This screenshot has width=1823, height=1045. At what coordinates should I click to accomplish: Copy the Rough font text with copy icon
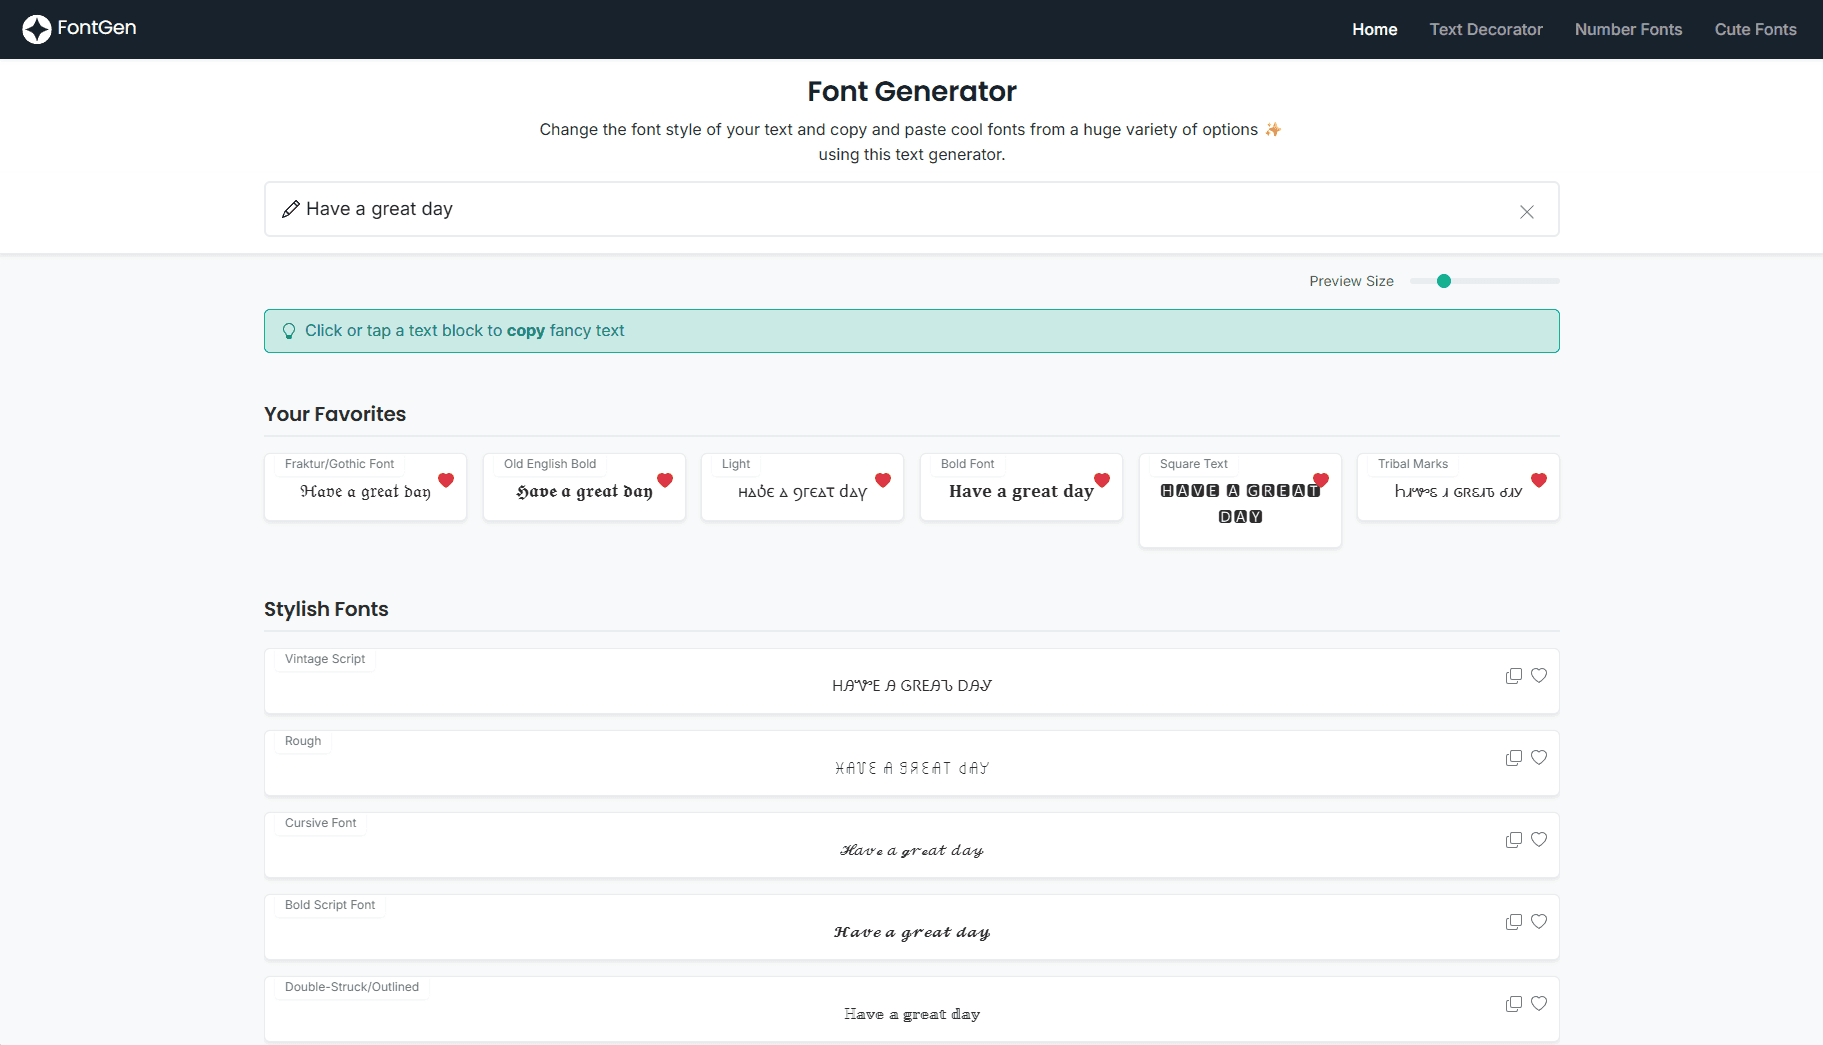(x=1513, y=758)
